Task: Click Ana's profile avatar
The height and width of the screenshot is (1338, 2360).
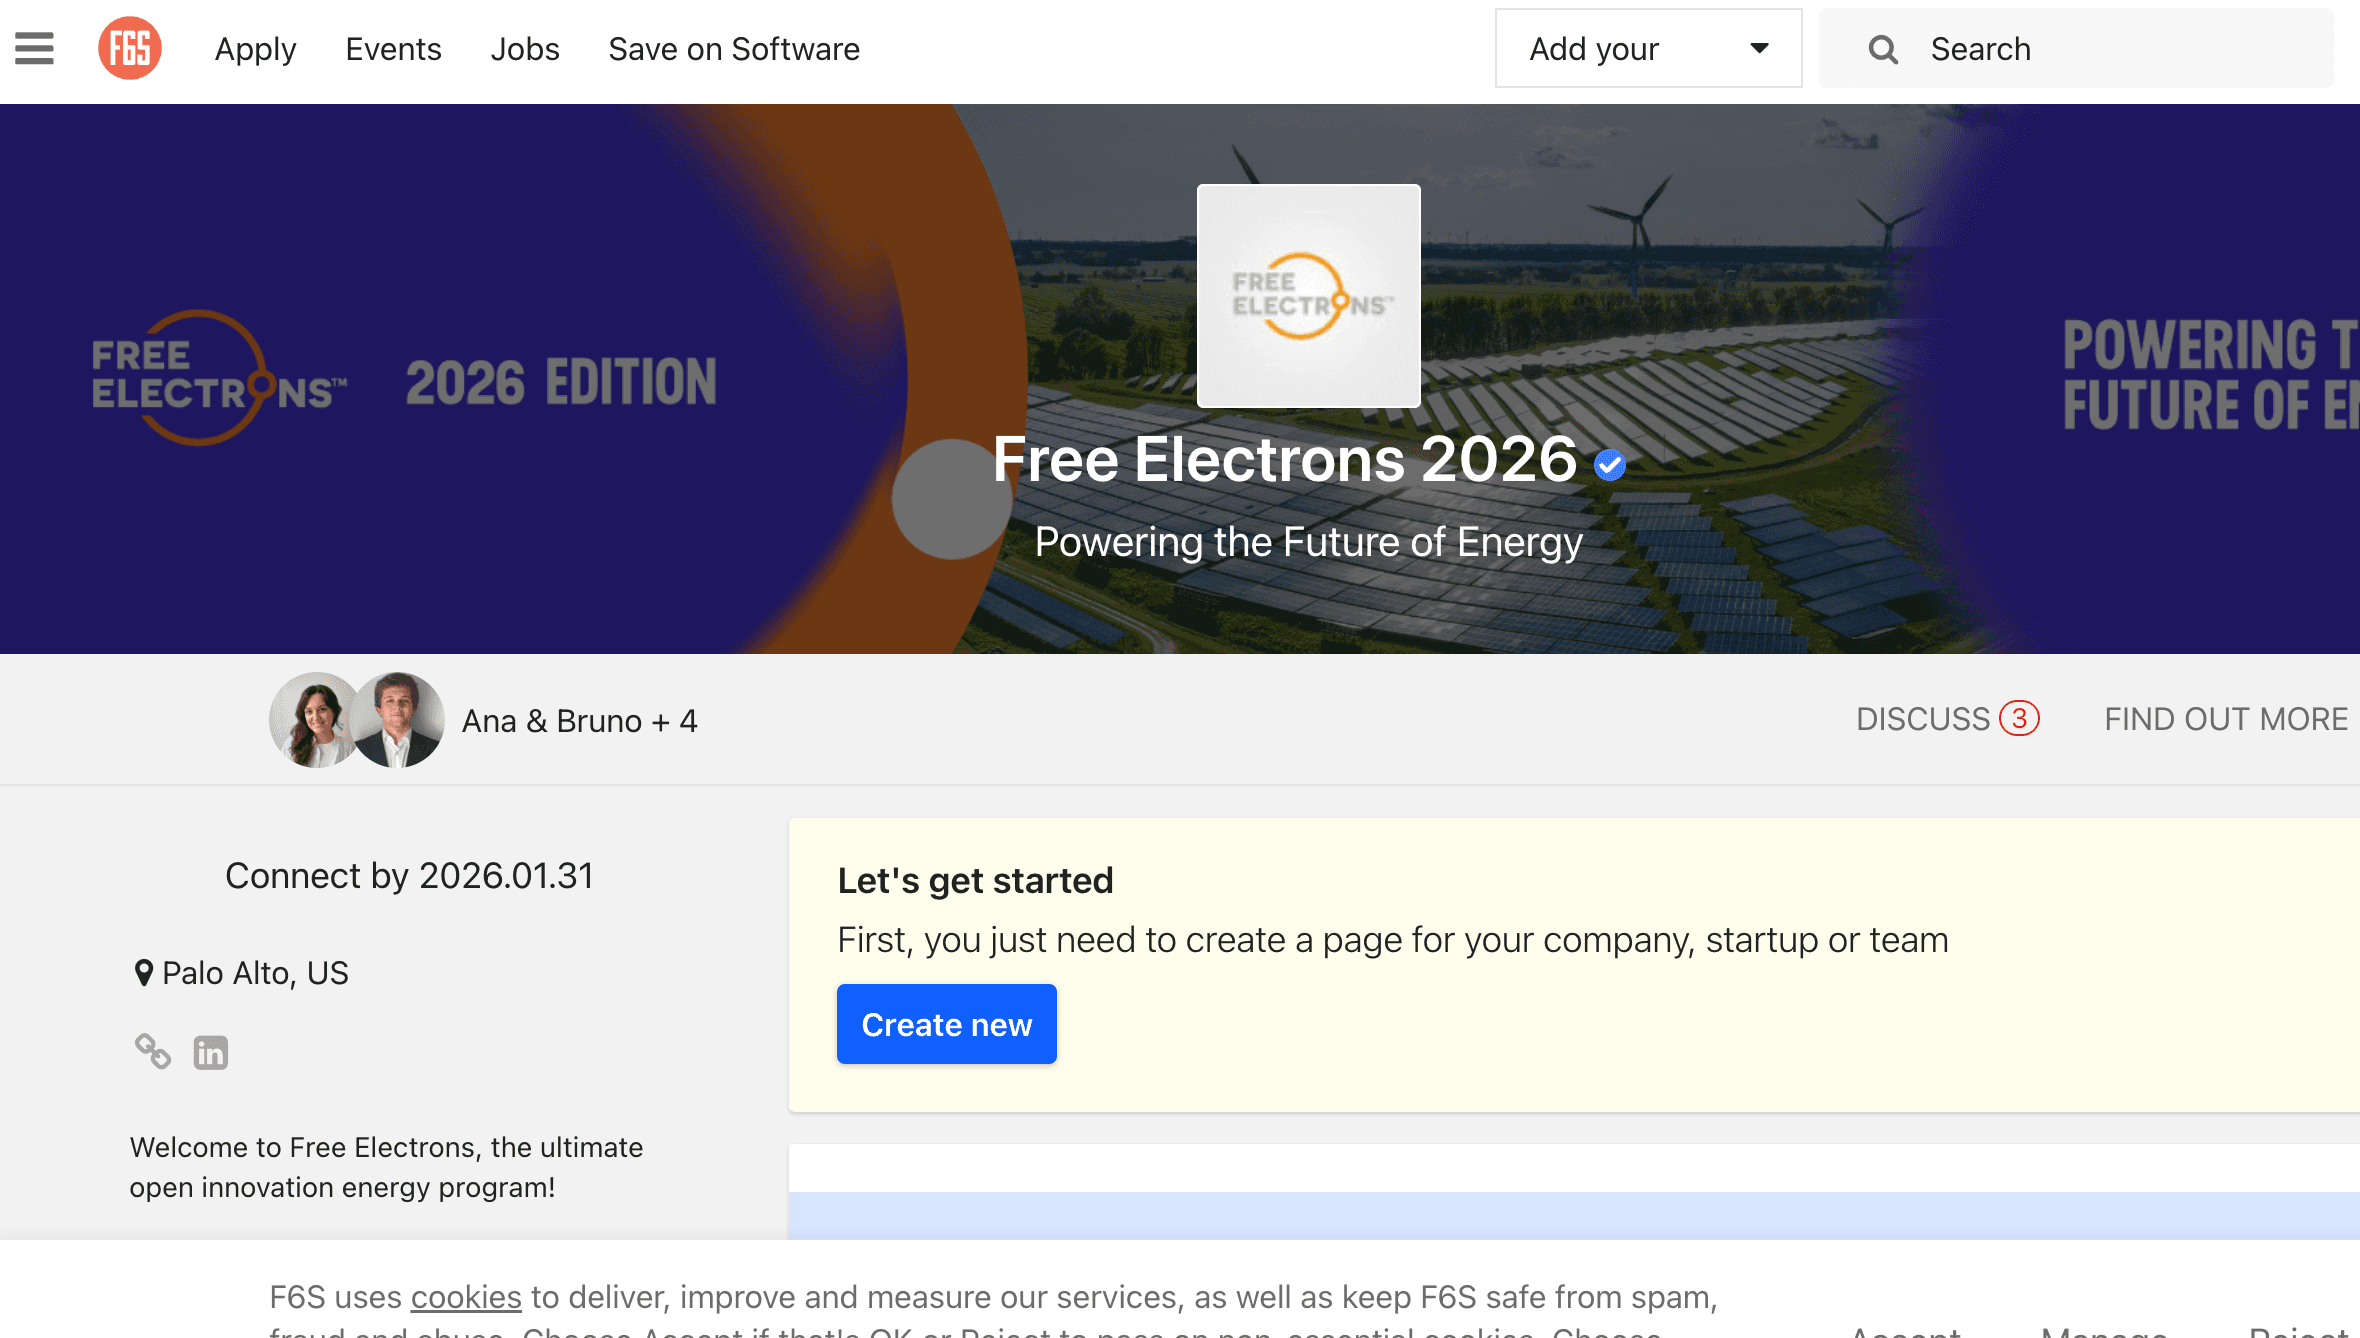Action: pos(312,720)
